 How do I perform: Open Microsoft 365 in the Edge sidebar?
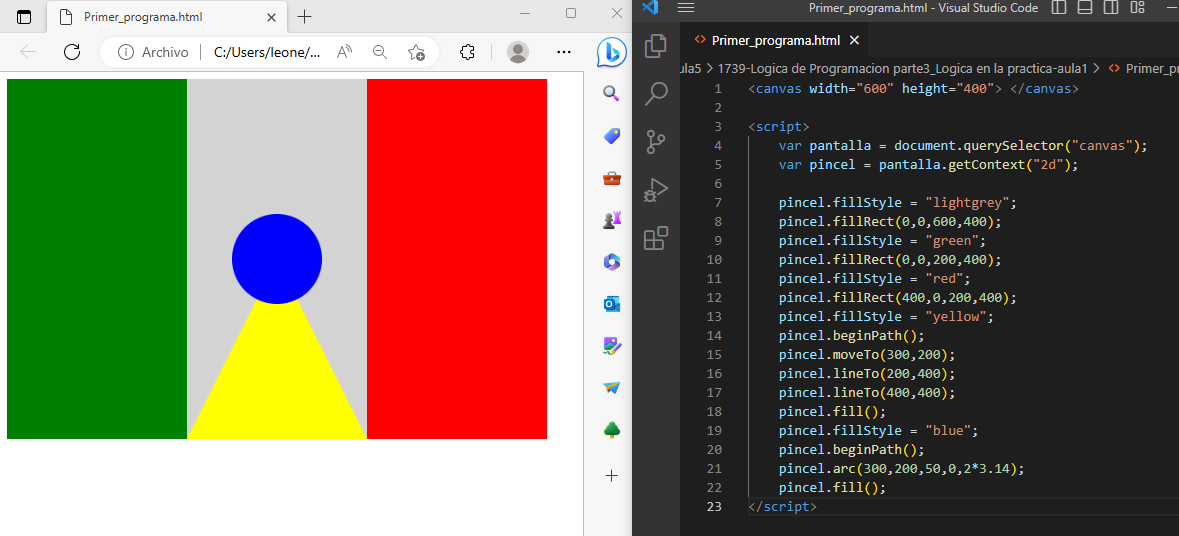611,262
